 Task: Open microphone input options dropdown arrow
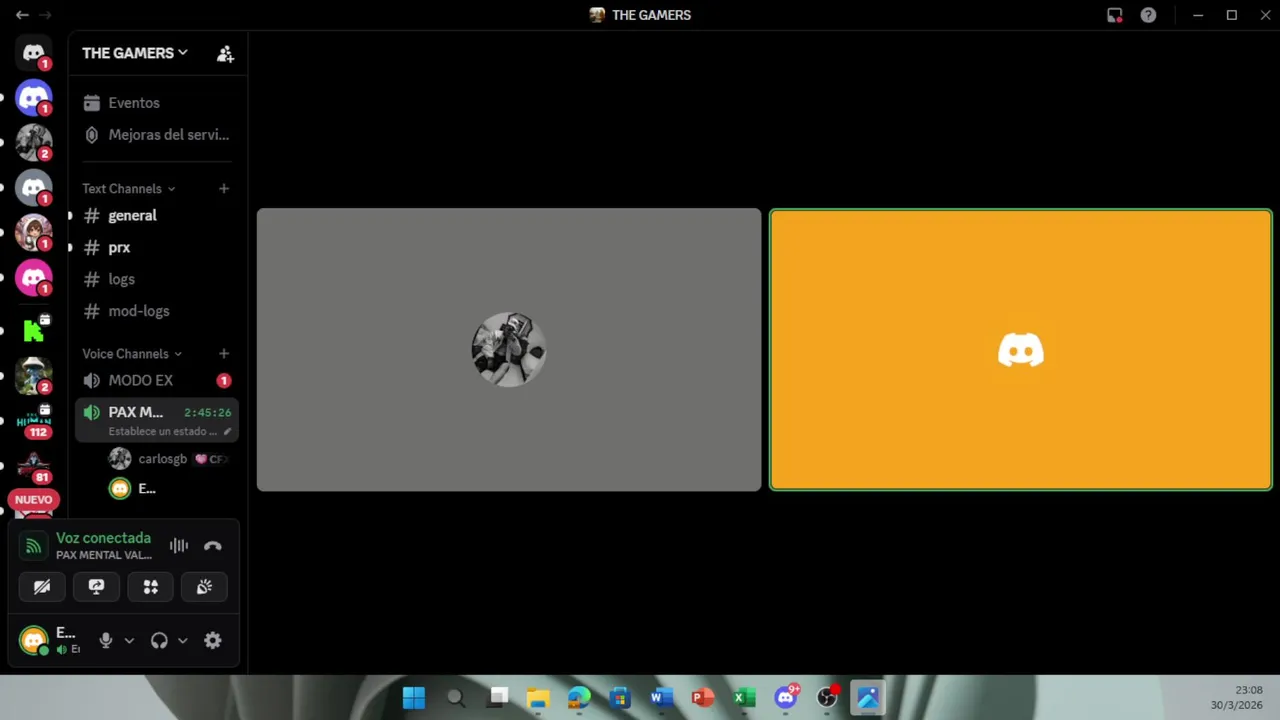click(x=129, y=641)
